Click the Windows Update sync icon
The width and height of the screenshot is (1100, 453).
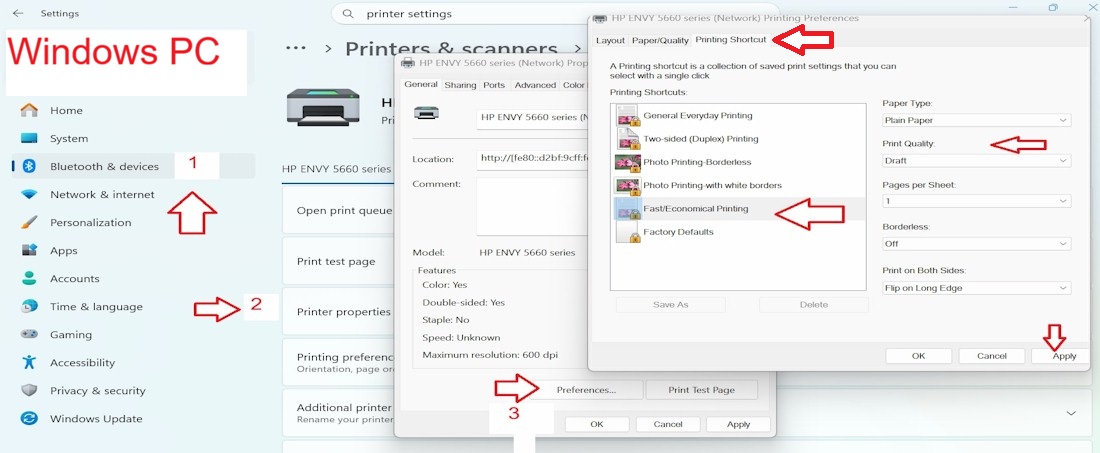click(29, 419)
